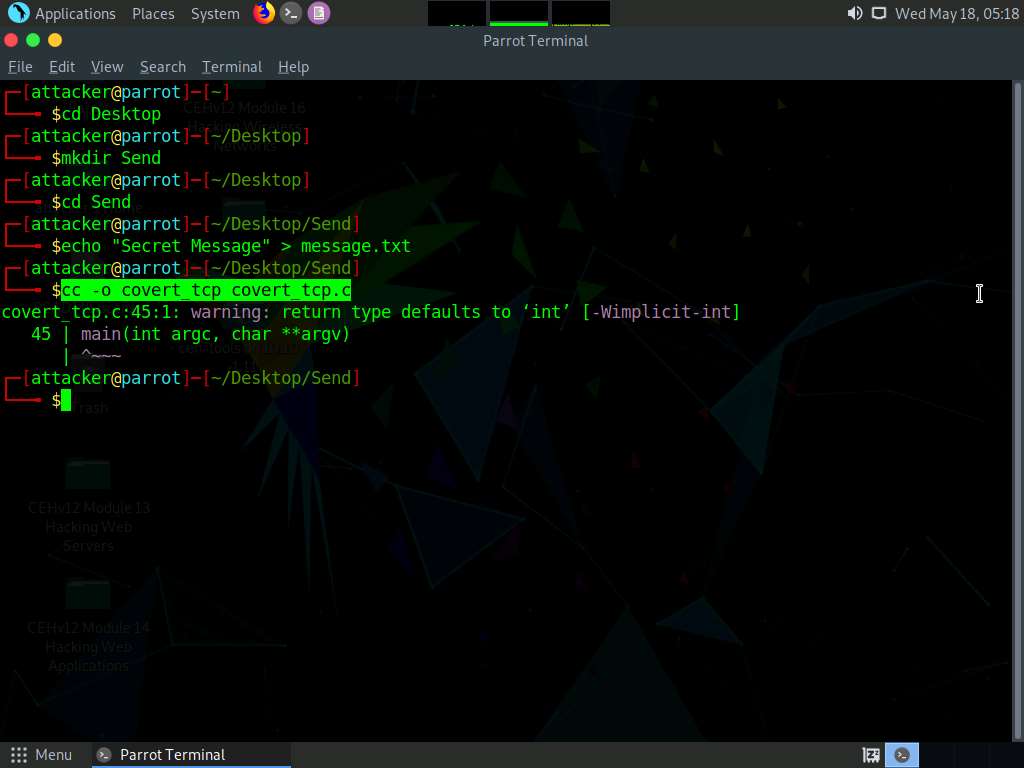This screenshot has height=768, width=1024.
Task: Launch Firefox from the top panel
Action: pos(264,13)
